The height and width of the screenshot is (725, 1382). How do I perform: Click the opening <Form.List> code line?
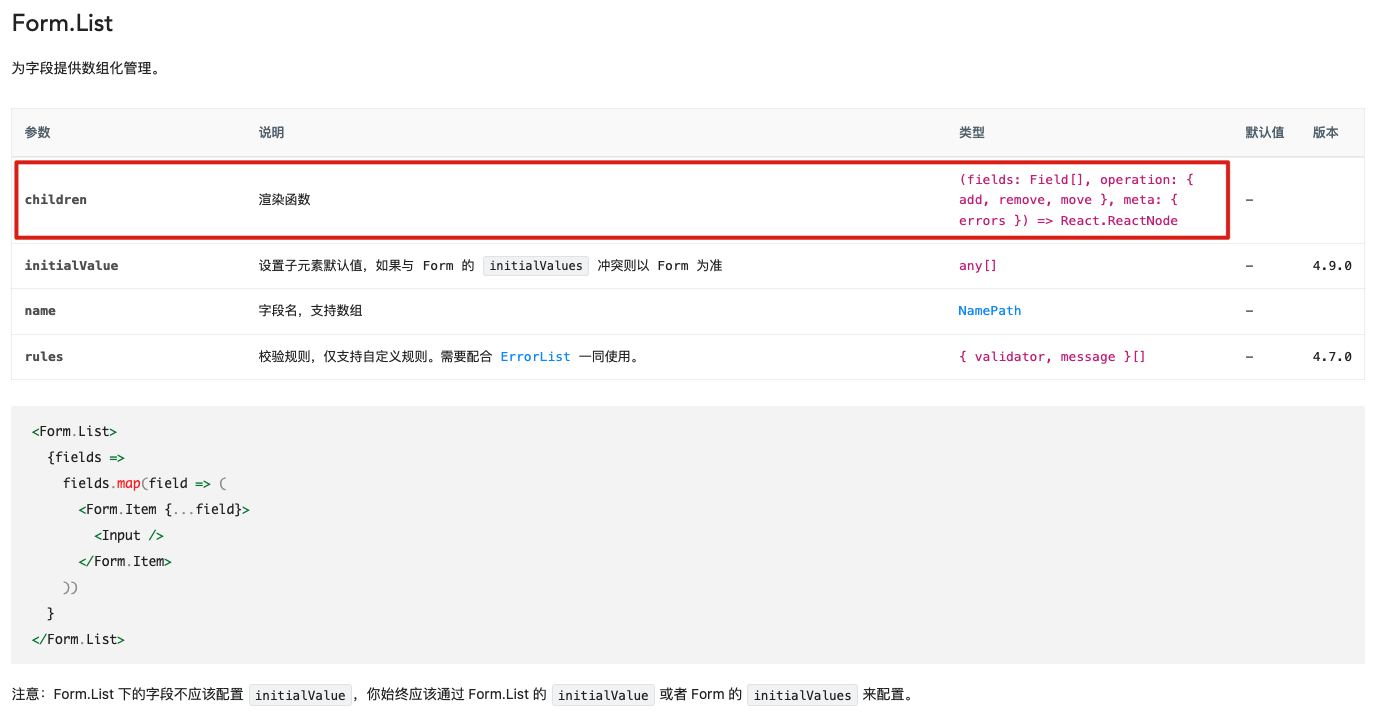pyautogui.click(x=74, y=432)
